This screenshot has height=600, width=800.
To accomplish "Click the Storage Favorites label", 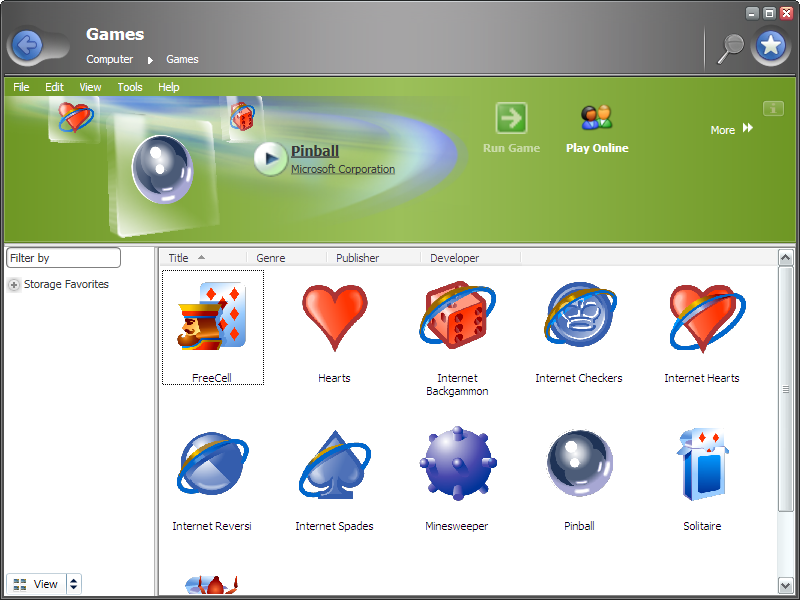I will coord(66,284).
